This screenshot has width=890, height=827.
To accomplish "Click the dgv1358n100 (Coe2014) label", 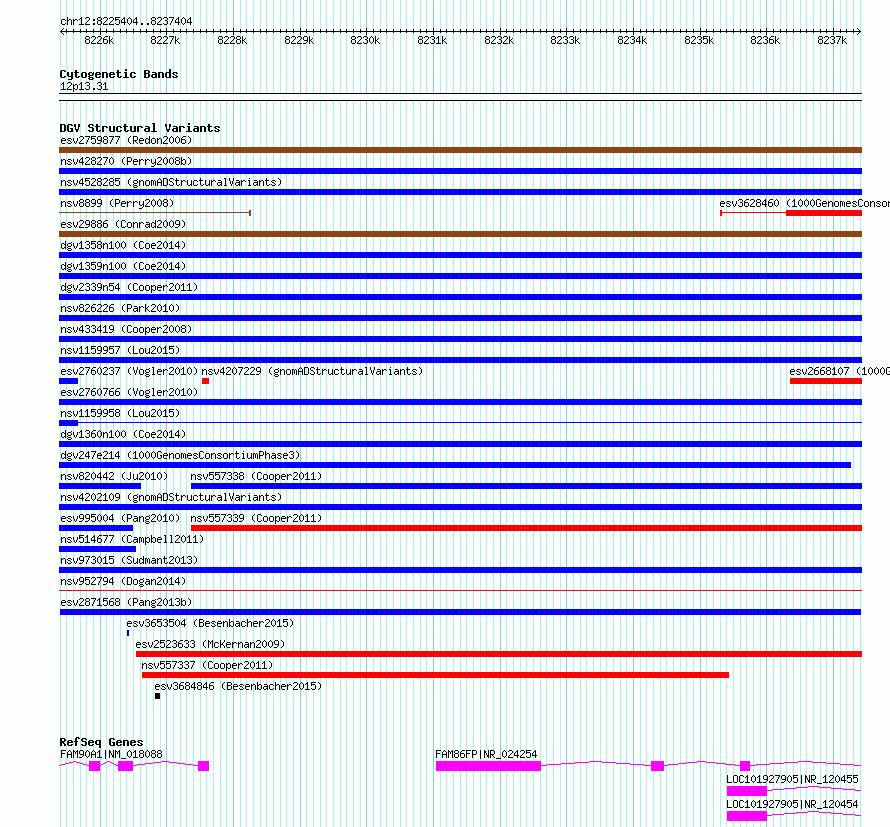I will (x=123, y=245).
